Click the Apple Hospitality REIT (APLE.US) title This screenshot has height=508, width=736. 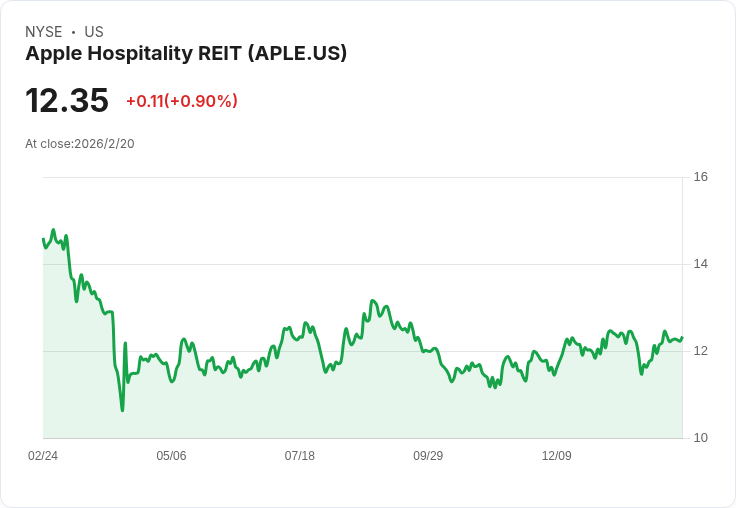click(186, 53)
